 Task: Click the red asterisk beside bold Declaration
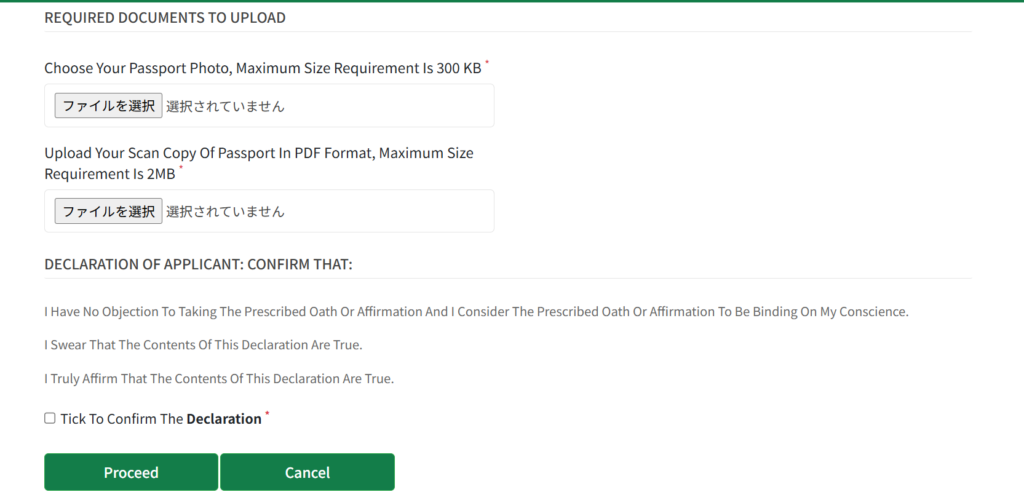(267, 414)
